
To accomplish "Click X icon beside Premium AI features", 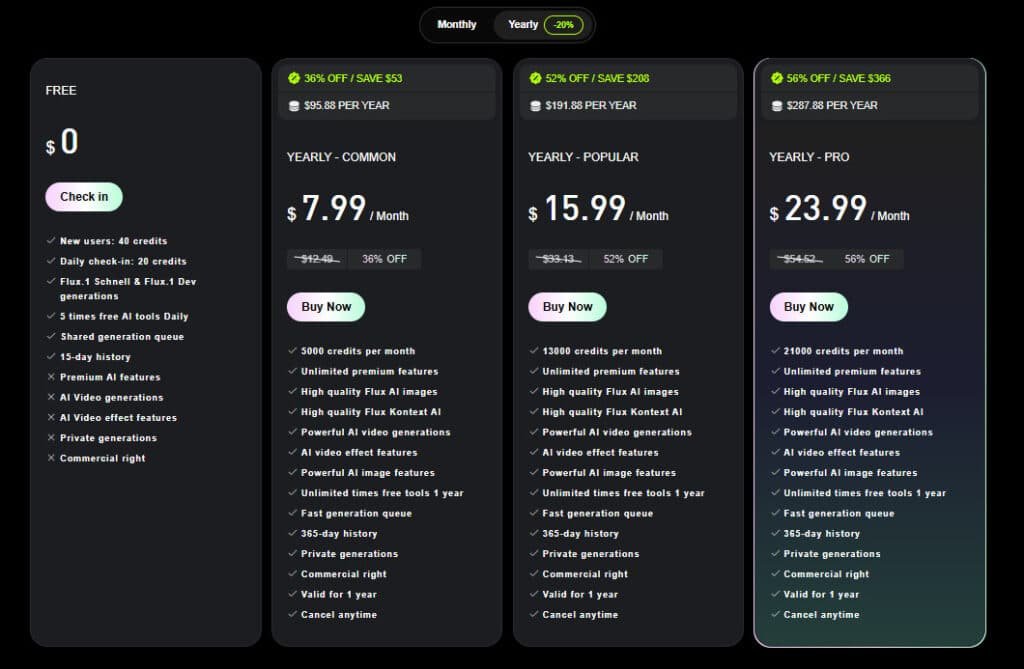I will click(51, 377).
